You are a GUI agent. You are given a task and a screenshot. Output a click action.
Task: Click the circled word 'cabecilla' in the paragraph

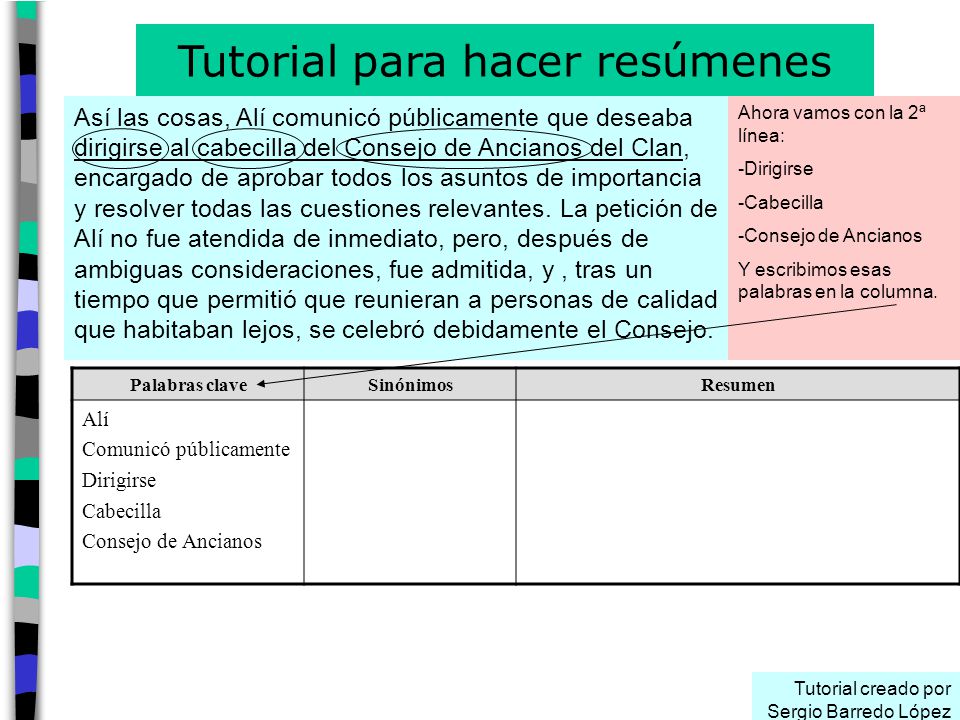247,148
